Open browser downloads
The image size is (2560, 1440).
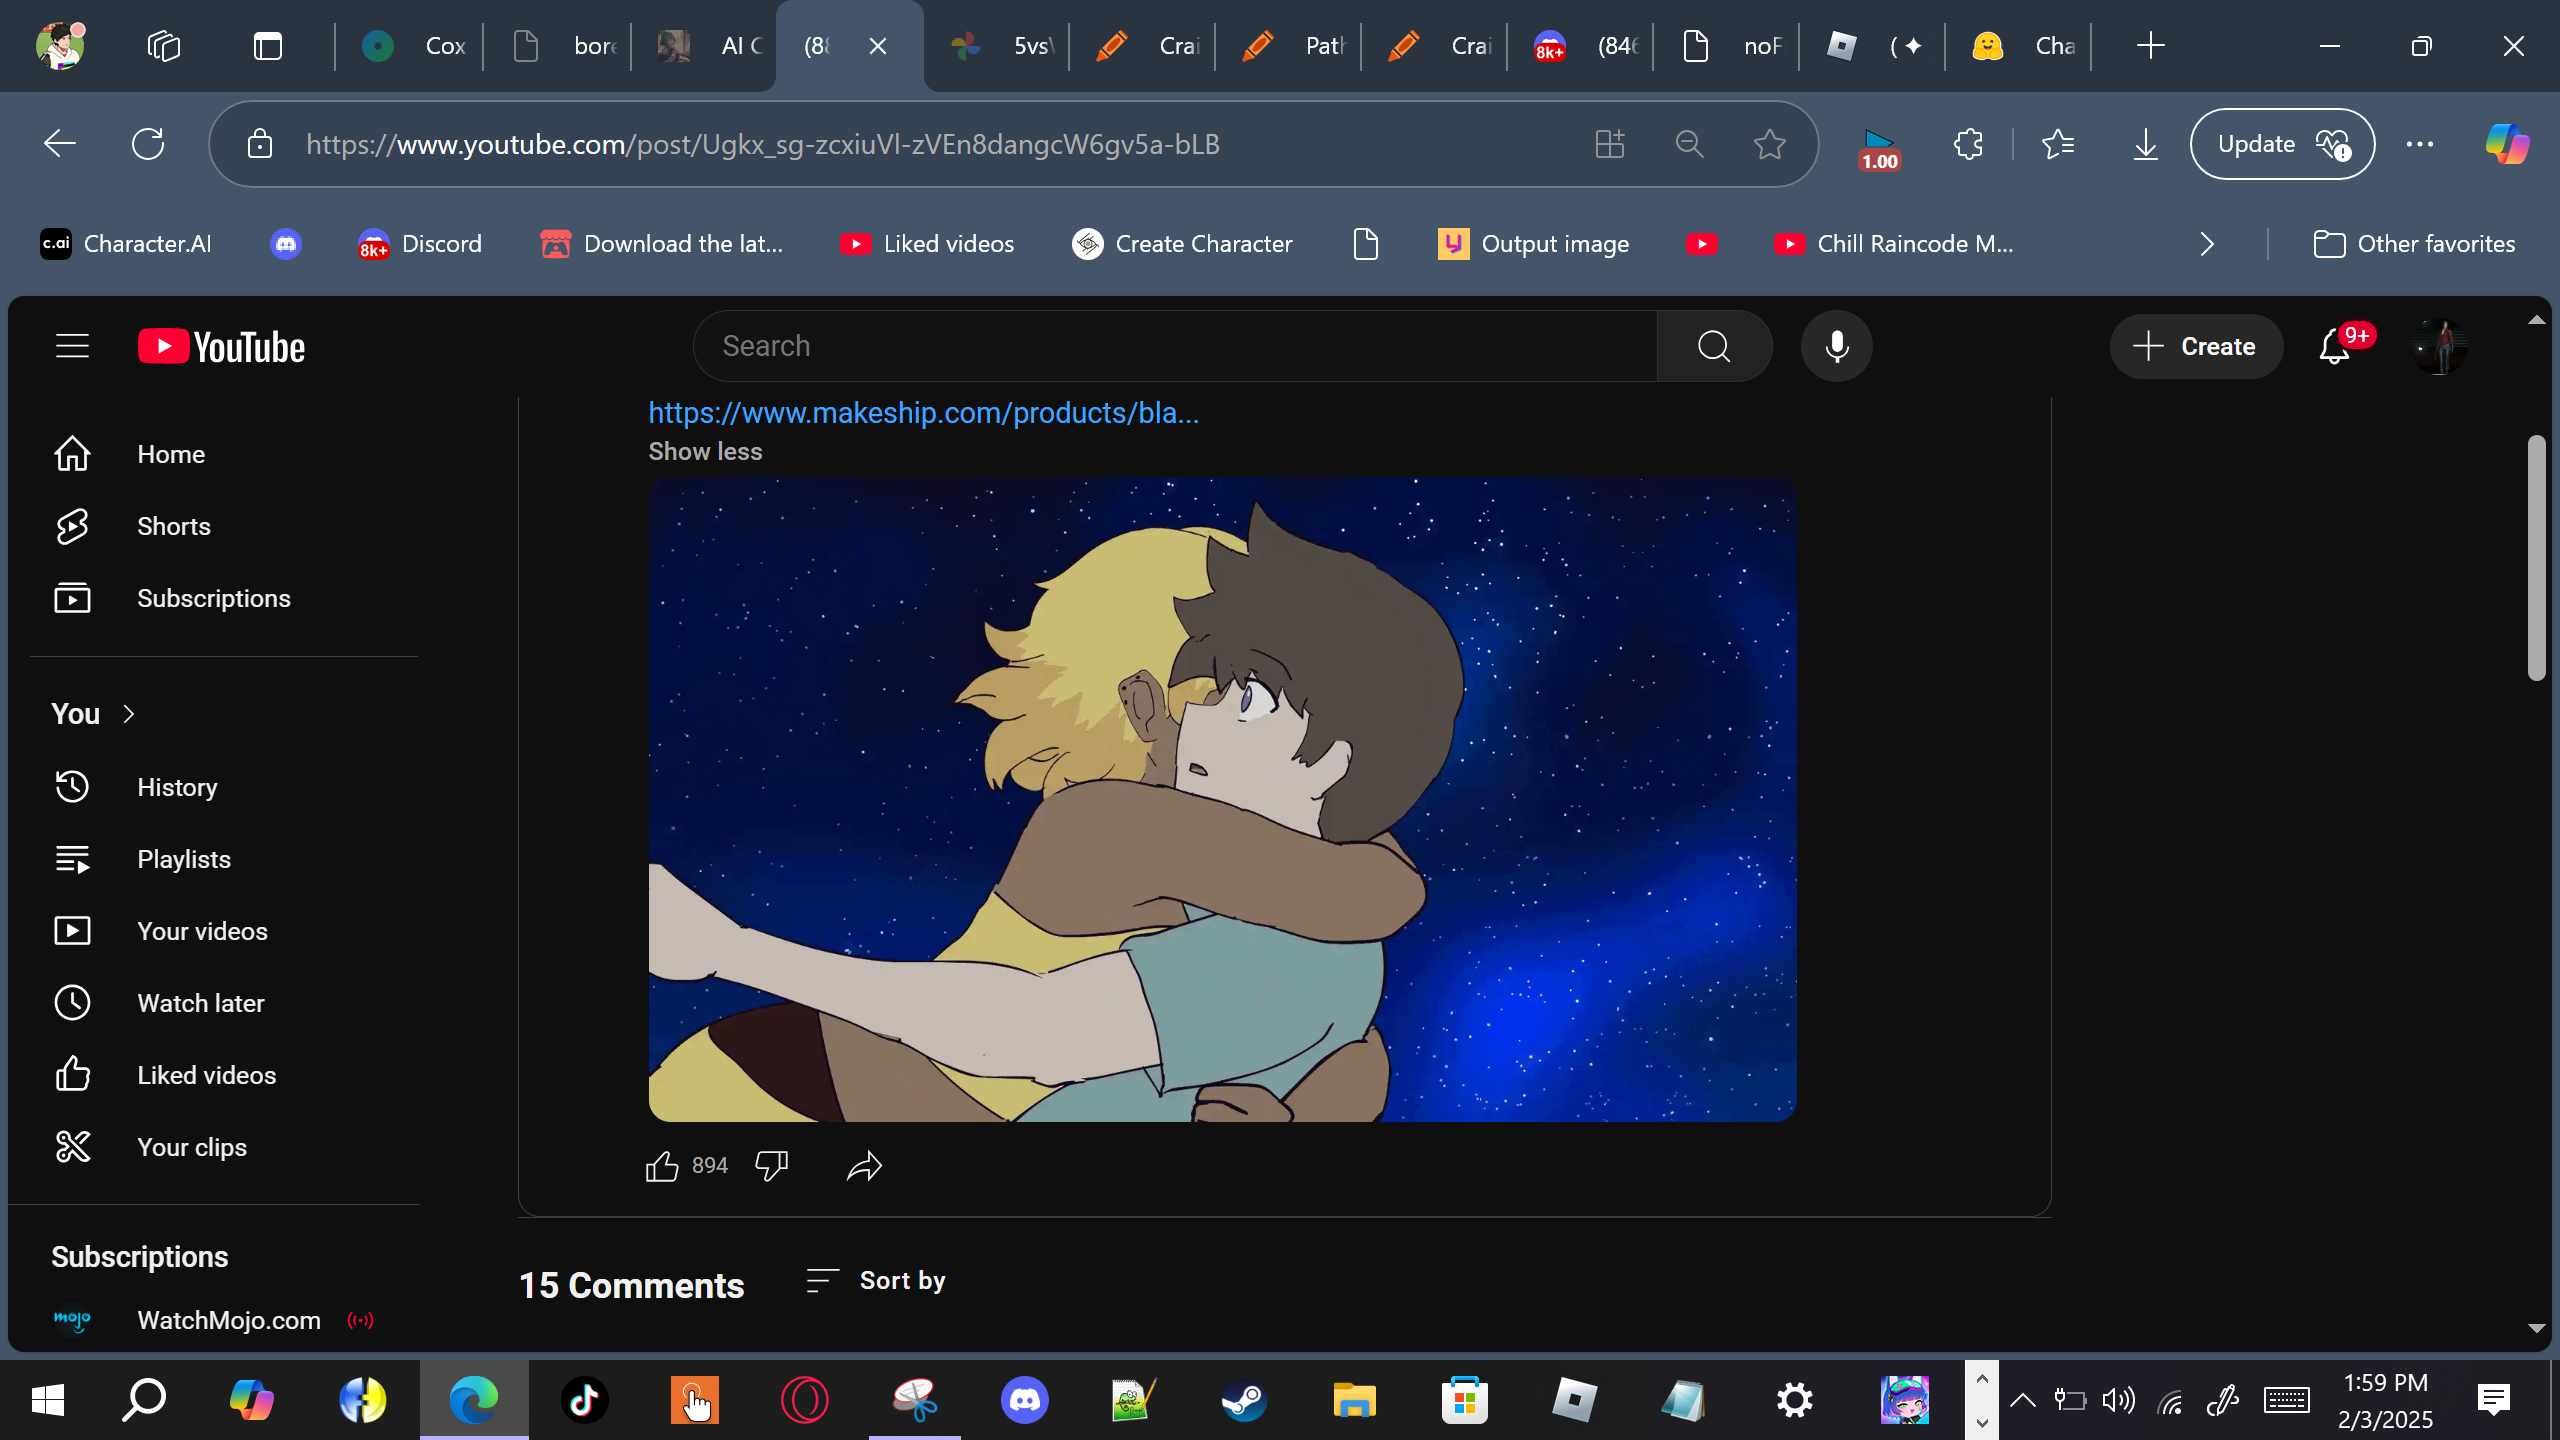click(2146, 144)
